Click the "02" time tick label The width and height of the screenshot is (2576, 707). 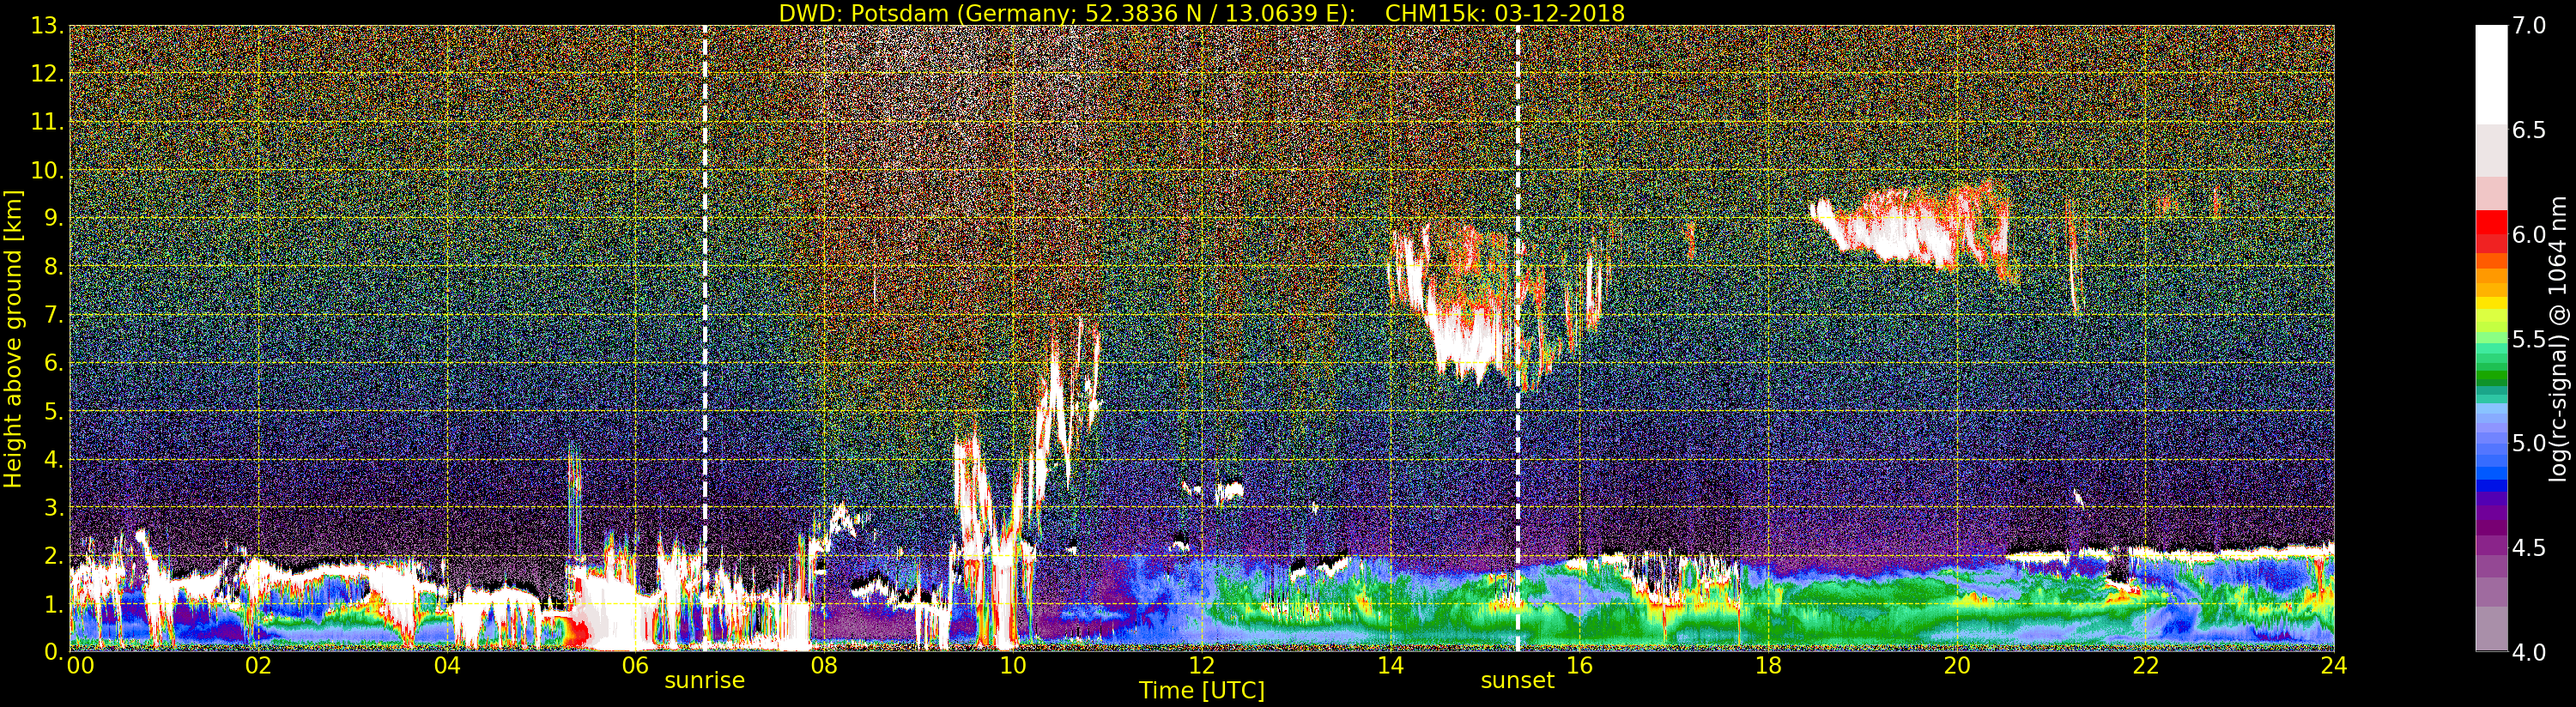click(x=259, y=666)
